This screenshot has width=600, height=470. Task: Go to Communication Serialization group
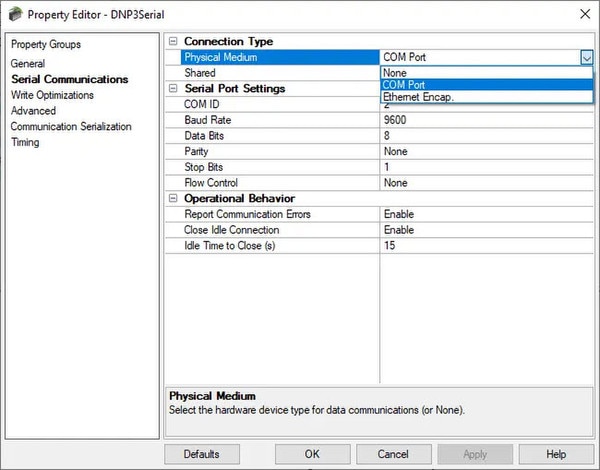(x=71, y=126)
